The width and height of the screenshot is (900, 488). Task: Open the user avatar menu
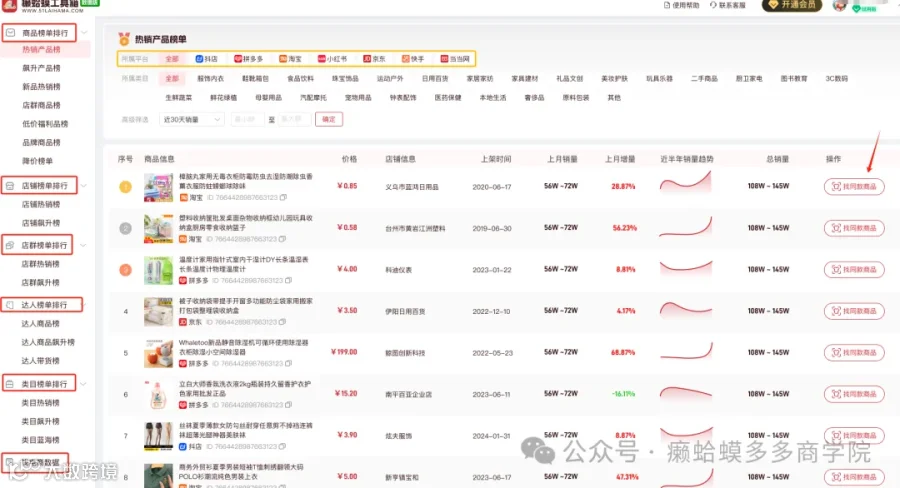840,5
